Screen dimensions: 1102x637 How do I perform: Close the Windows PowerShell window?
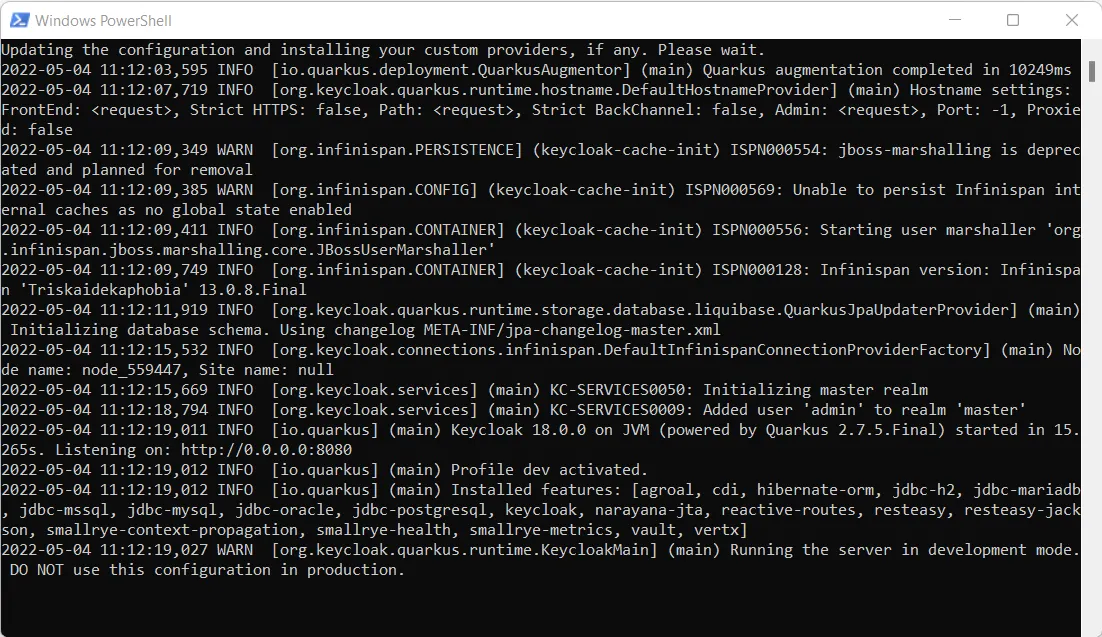click(1072, 20)
